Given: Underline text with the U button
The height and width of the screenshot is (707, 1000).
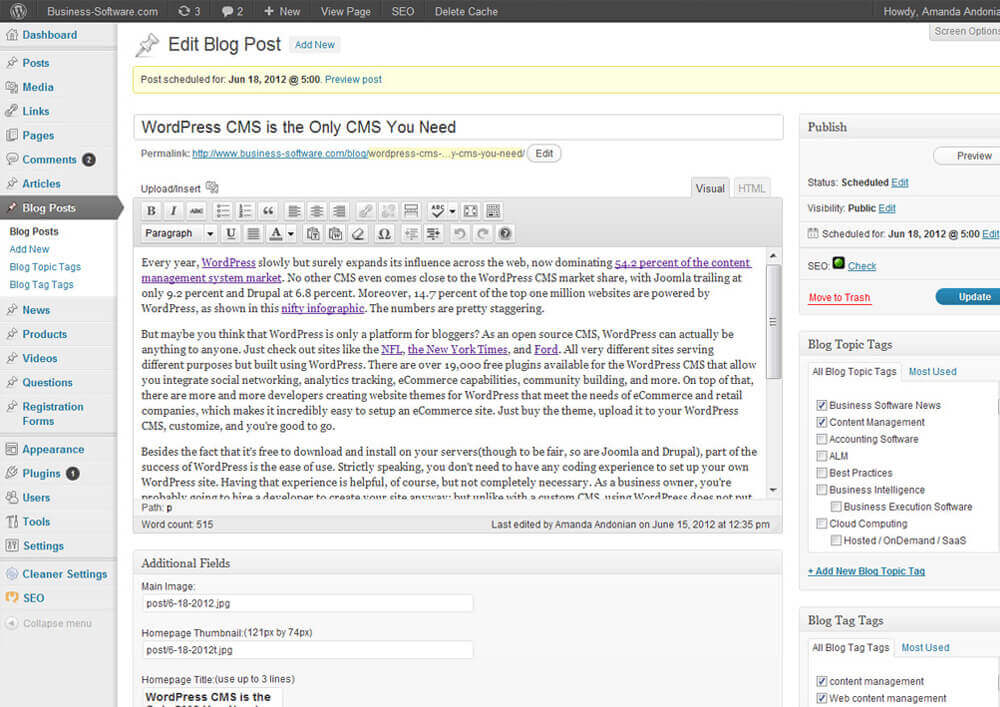Looking at the screenshot, I should click(x=231, y=234).
